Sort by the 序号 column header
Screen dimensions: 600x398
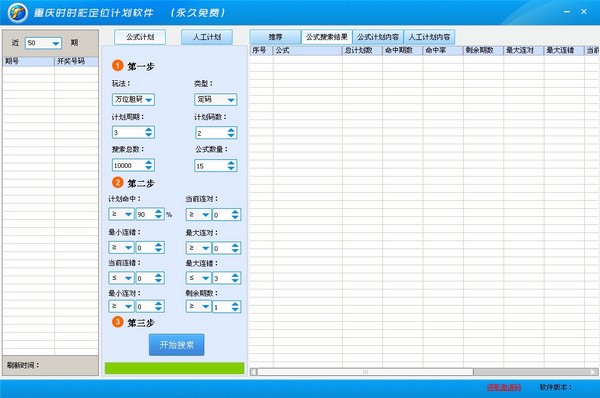(x=261, y=51)
